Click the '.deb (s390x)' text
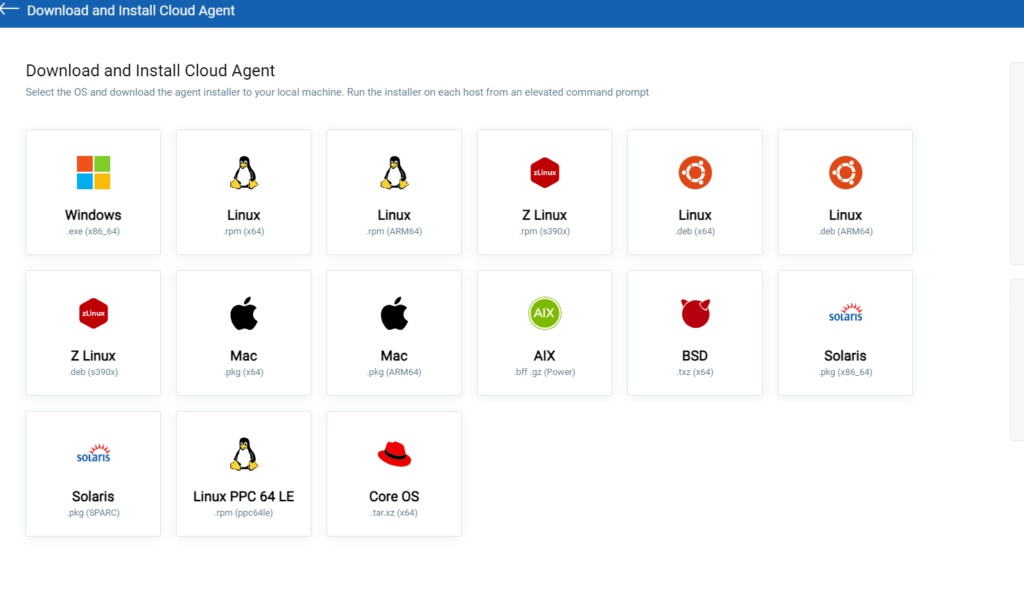 pyautogui.click(x=93, y=372)
